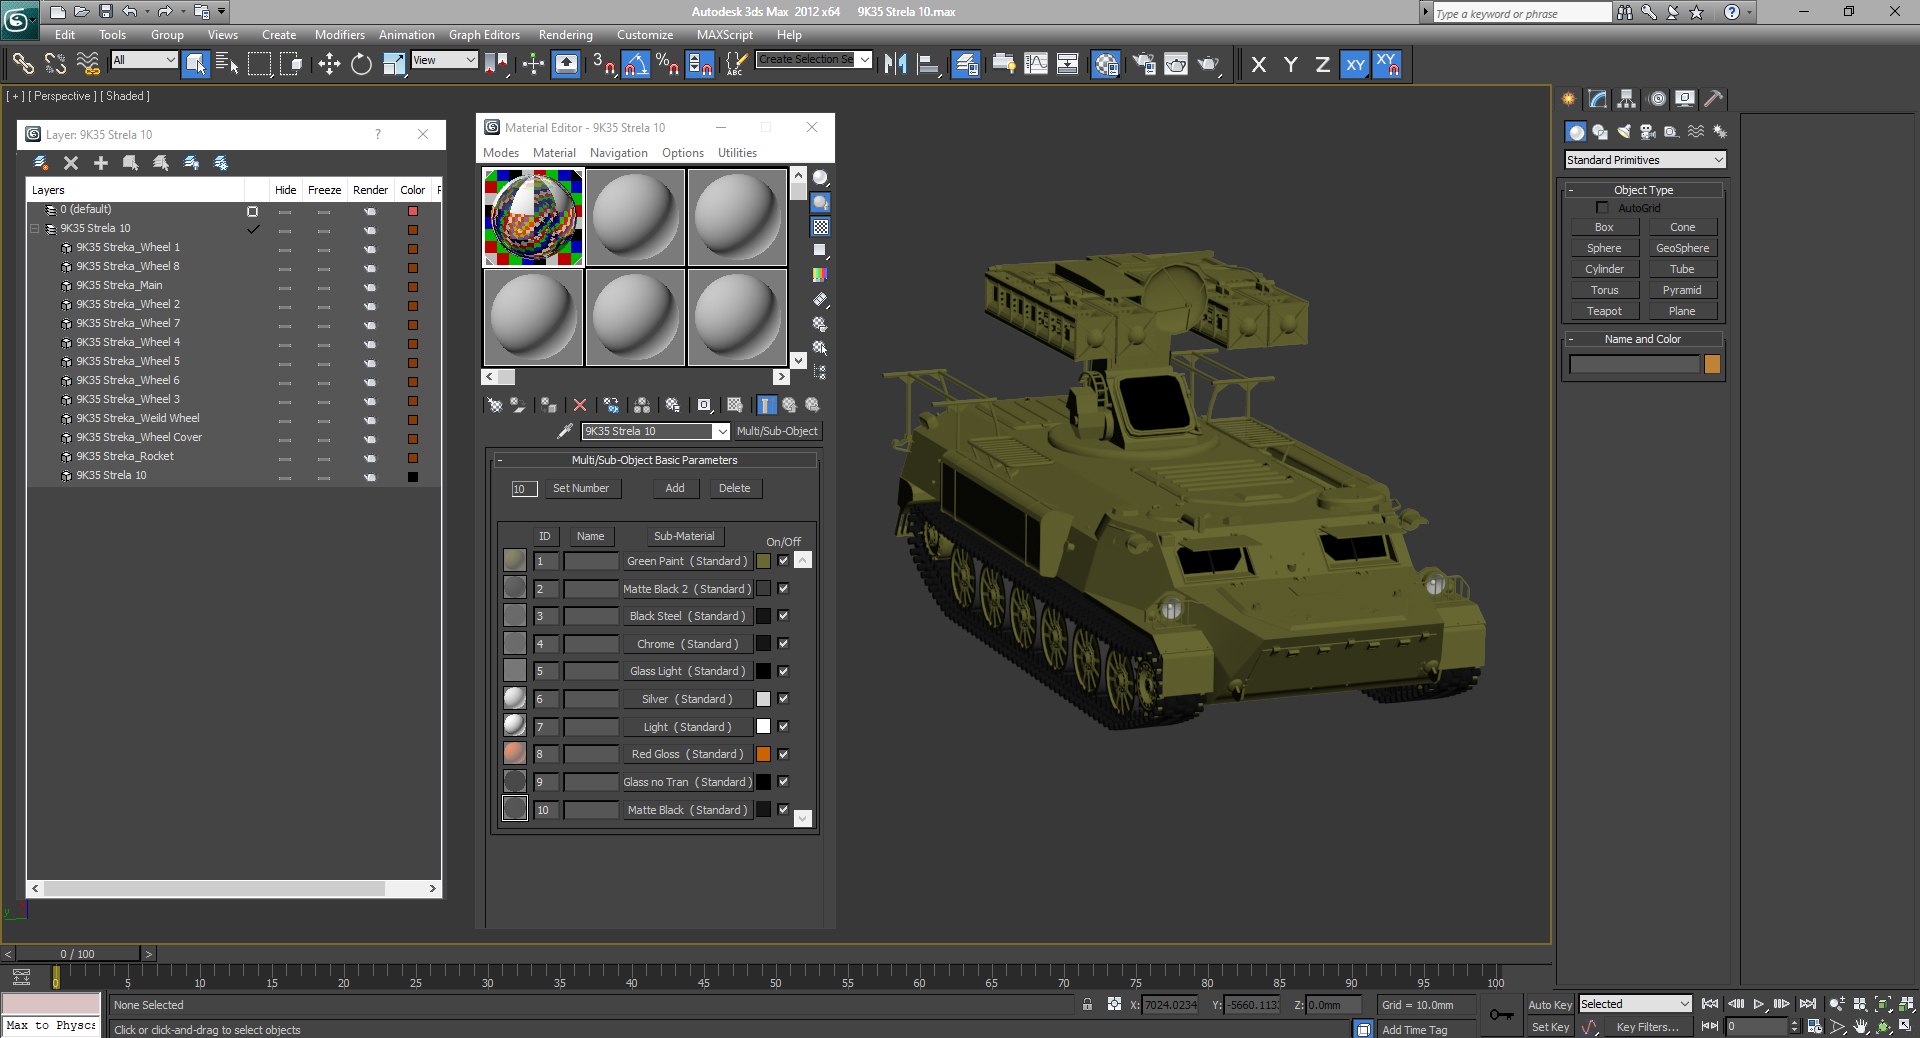1920x1038 pixels.
Task: Uncheck the Matte Black On/Off checkbox
Action: tap(783, 810)
